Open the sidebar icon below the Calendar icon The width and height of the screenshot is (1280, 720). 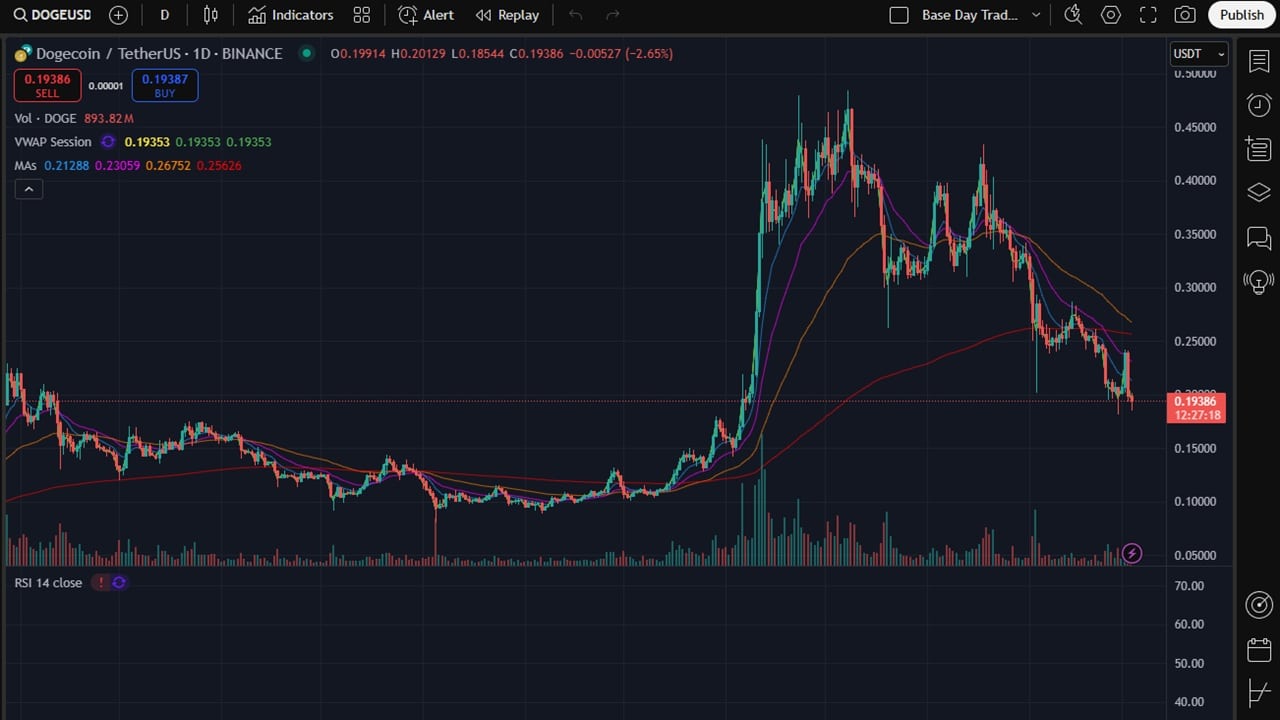click(x=1259, y=692)
